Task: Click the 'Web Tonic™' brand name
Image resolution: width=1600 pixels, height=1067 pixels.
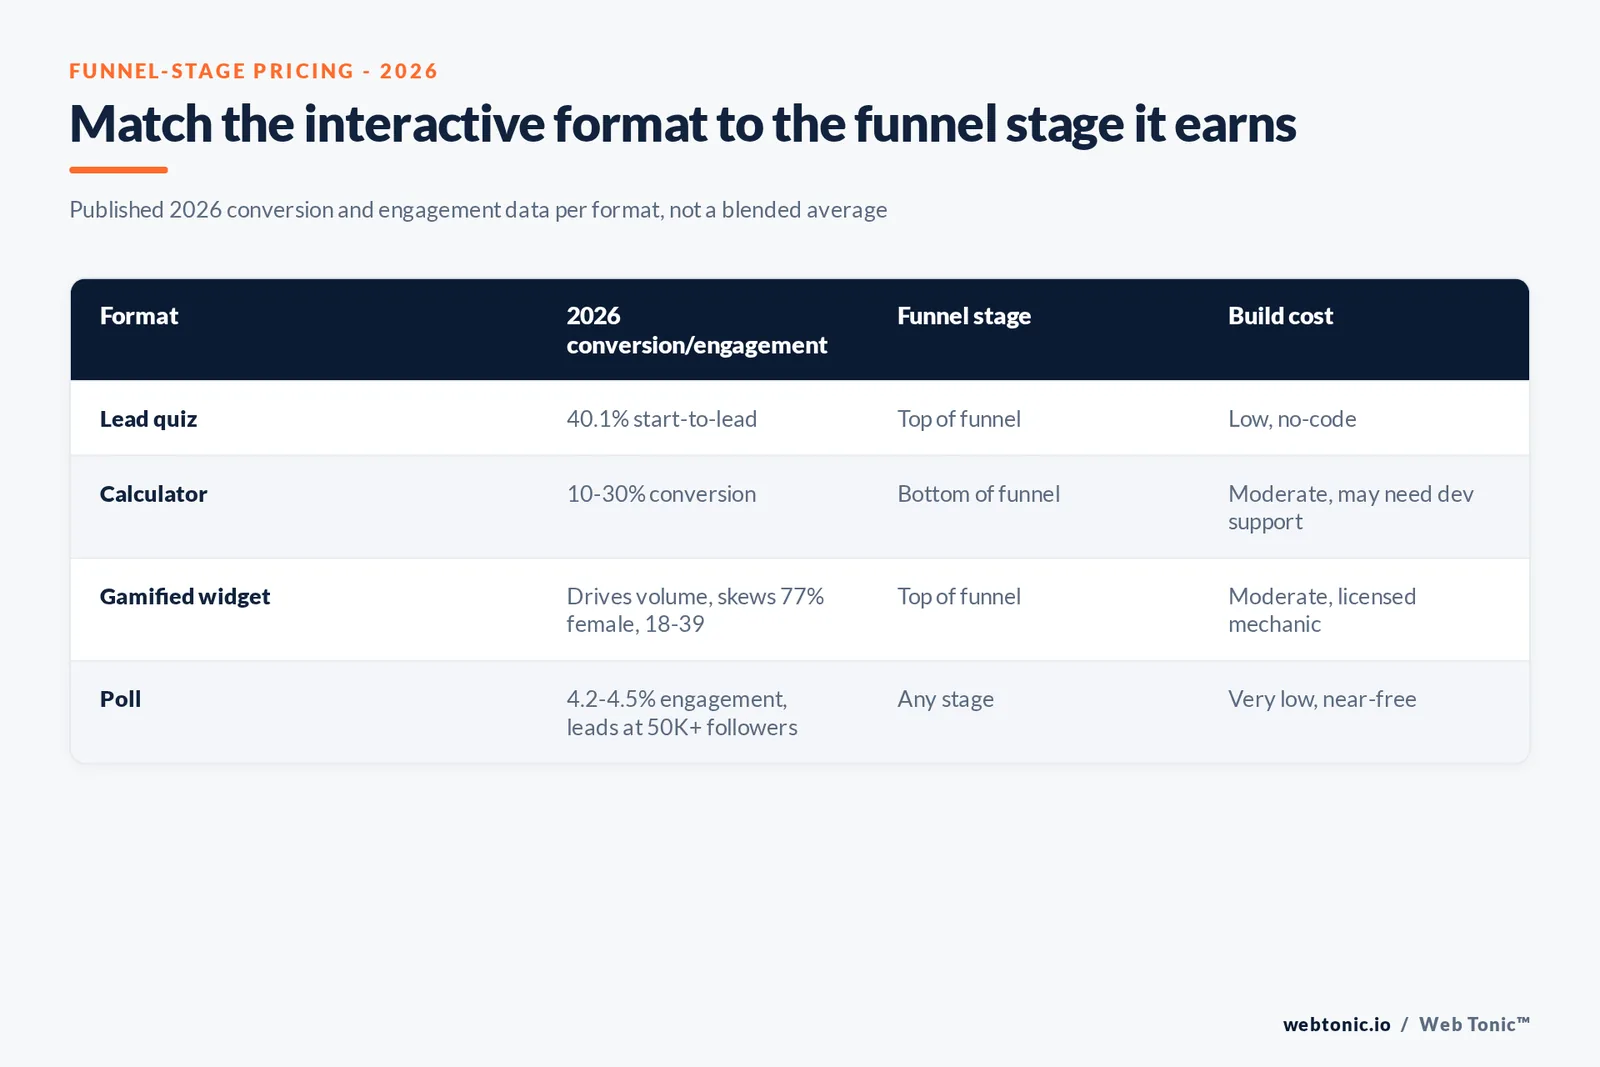Action: [x=1474, y=1024]
